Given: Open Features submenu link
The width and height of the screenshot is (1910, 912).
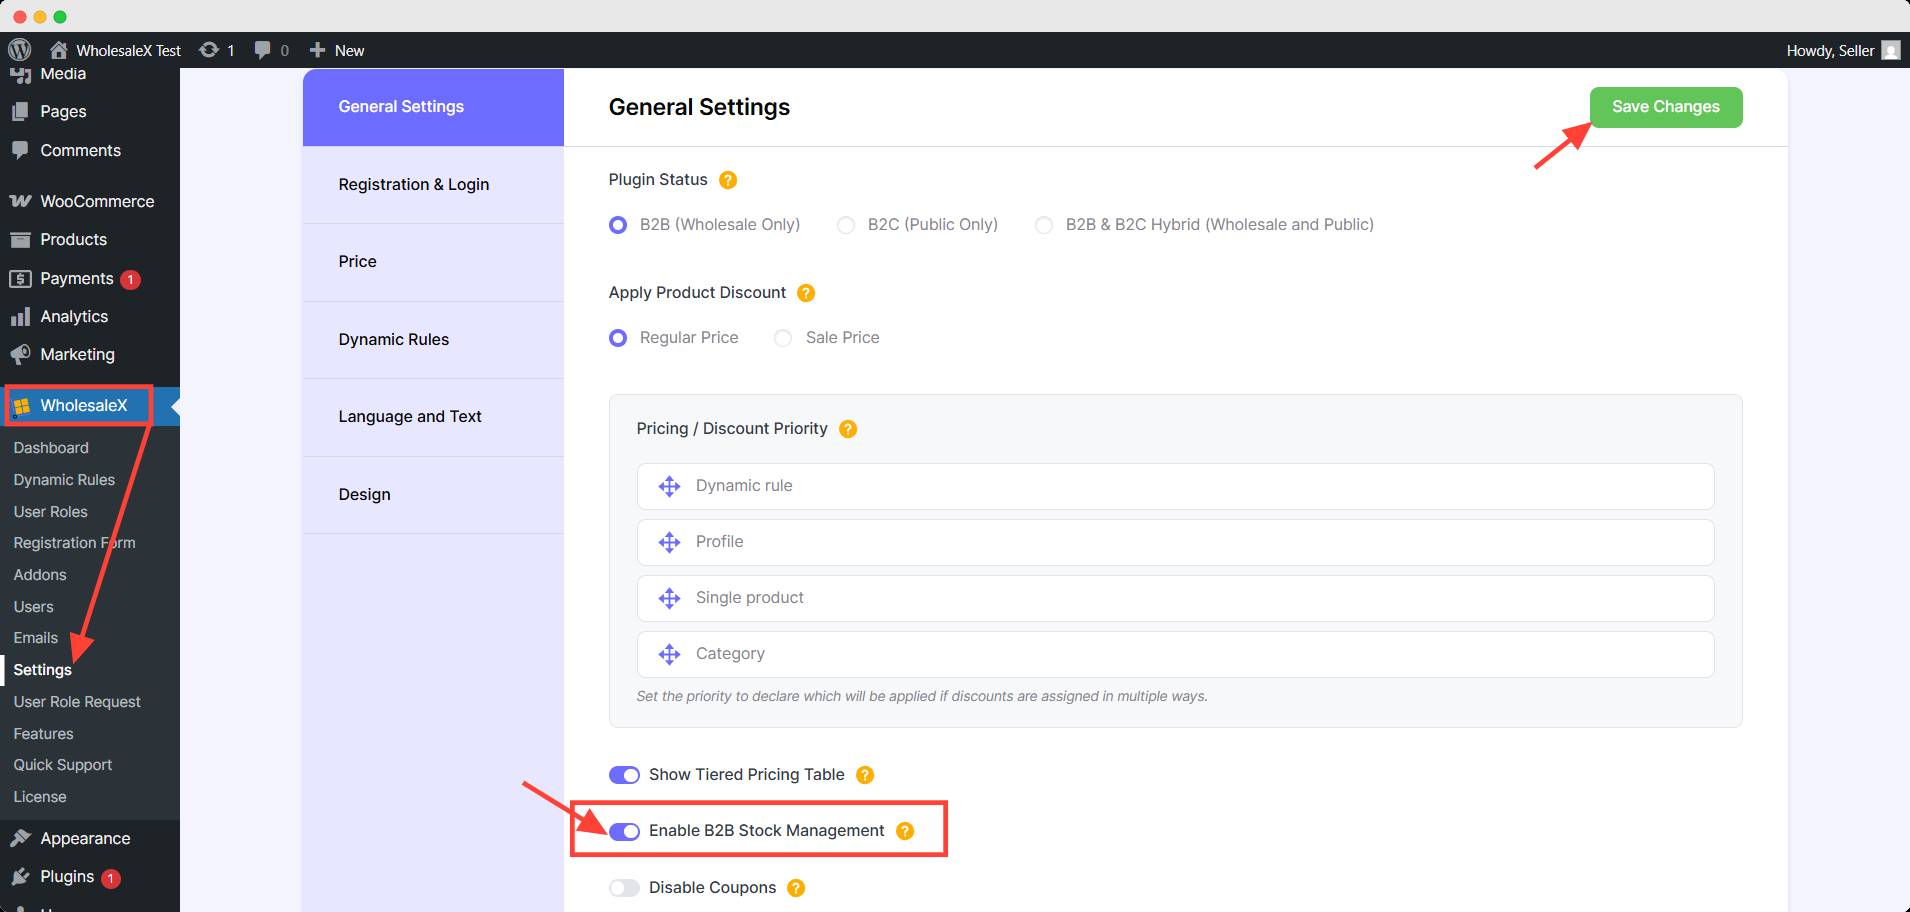Looking at the screenshot, I should pos(43,734).
